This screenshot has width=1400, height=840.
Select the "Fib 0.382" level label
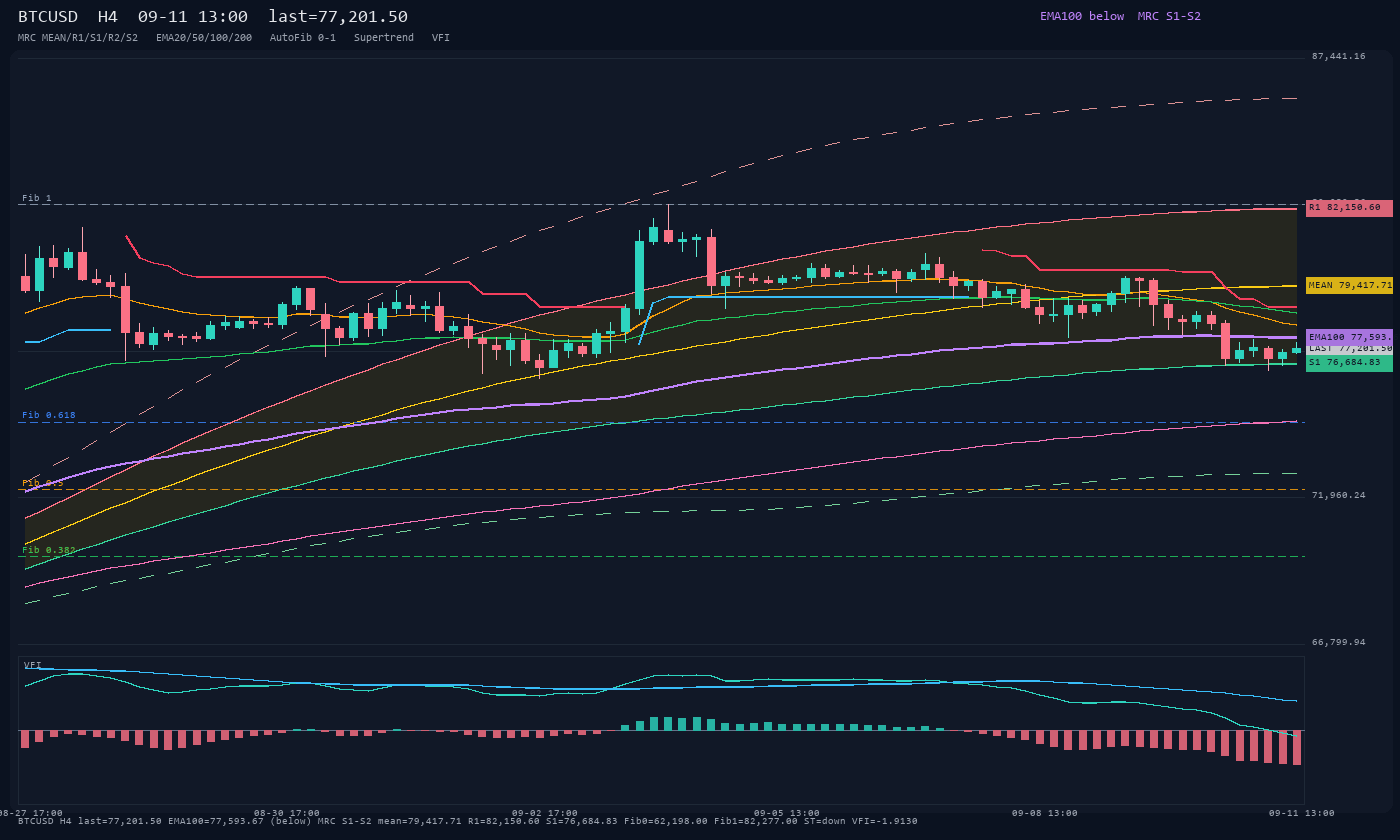pyautogui.click(x=49, y=550)
